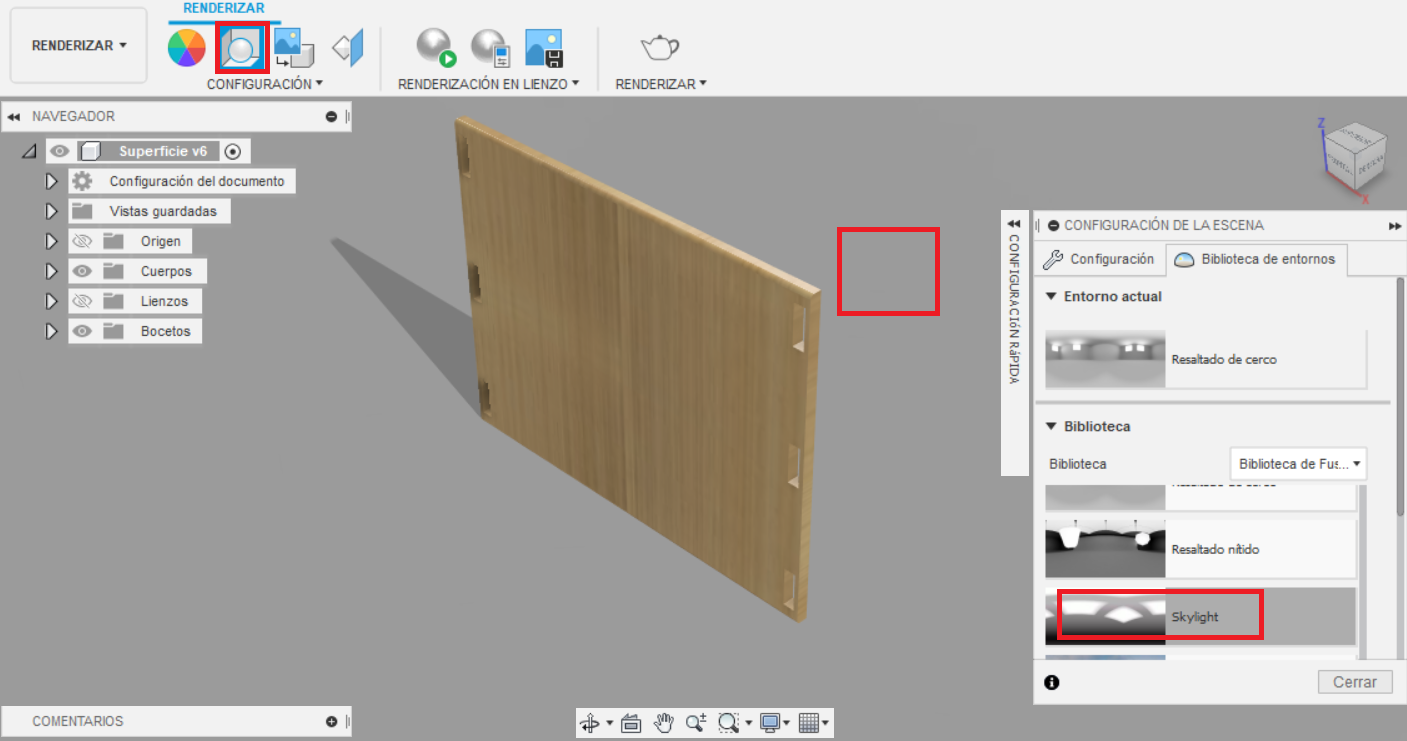This screenshot has height=741, width=1407.
Task: Click the Look At navigation icon
Action: click(x=631, y=722)
